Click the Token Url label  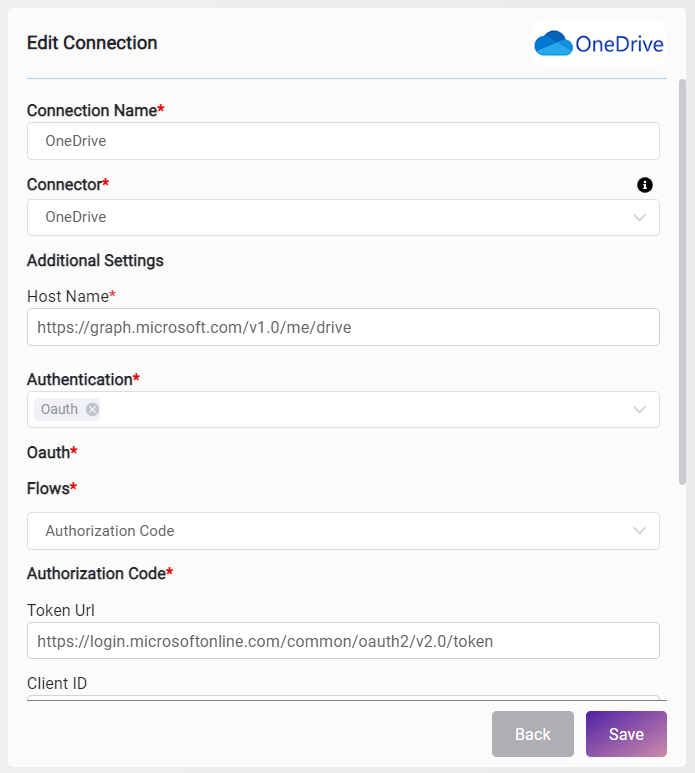(x=61, y=610)
